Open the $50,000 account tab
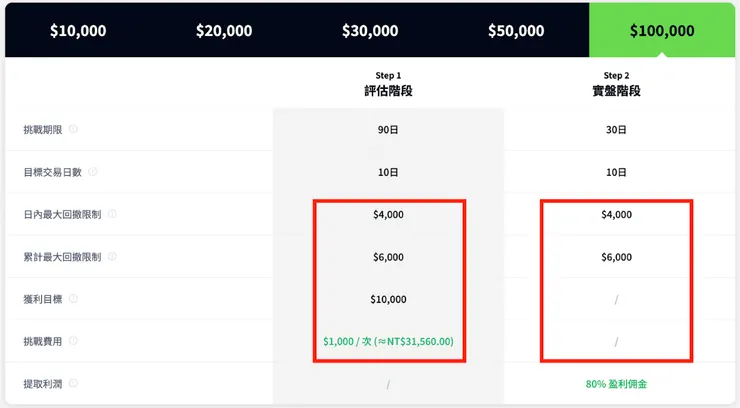 pos(516,30)
